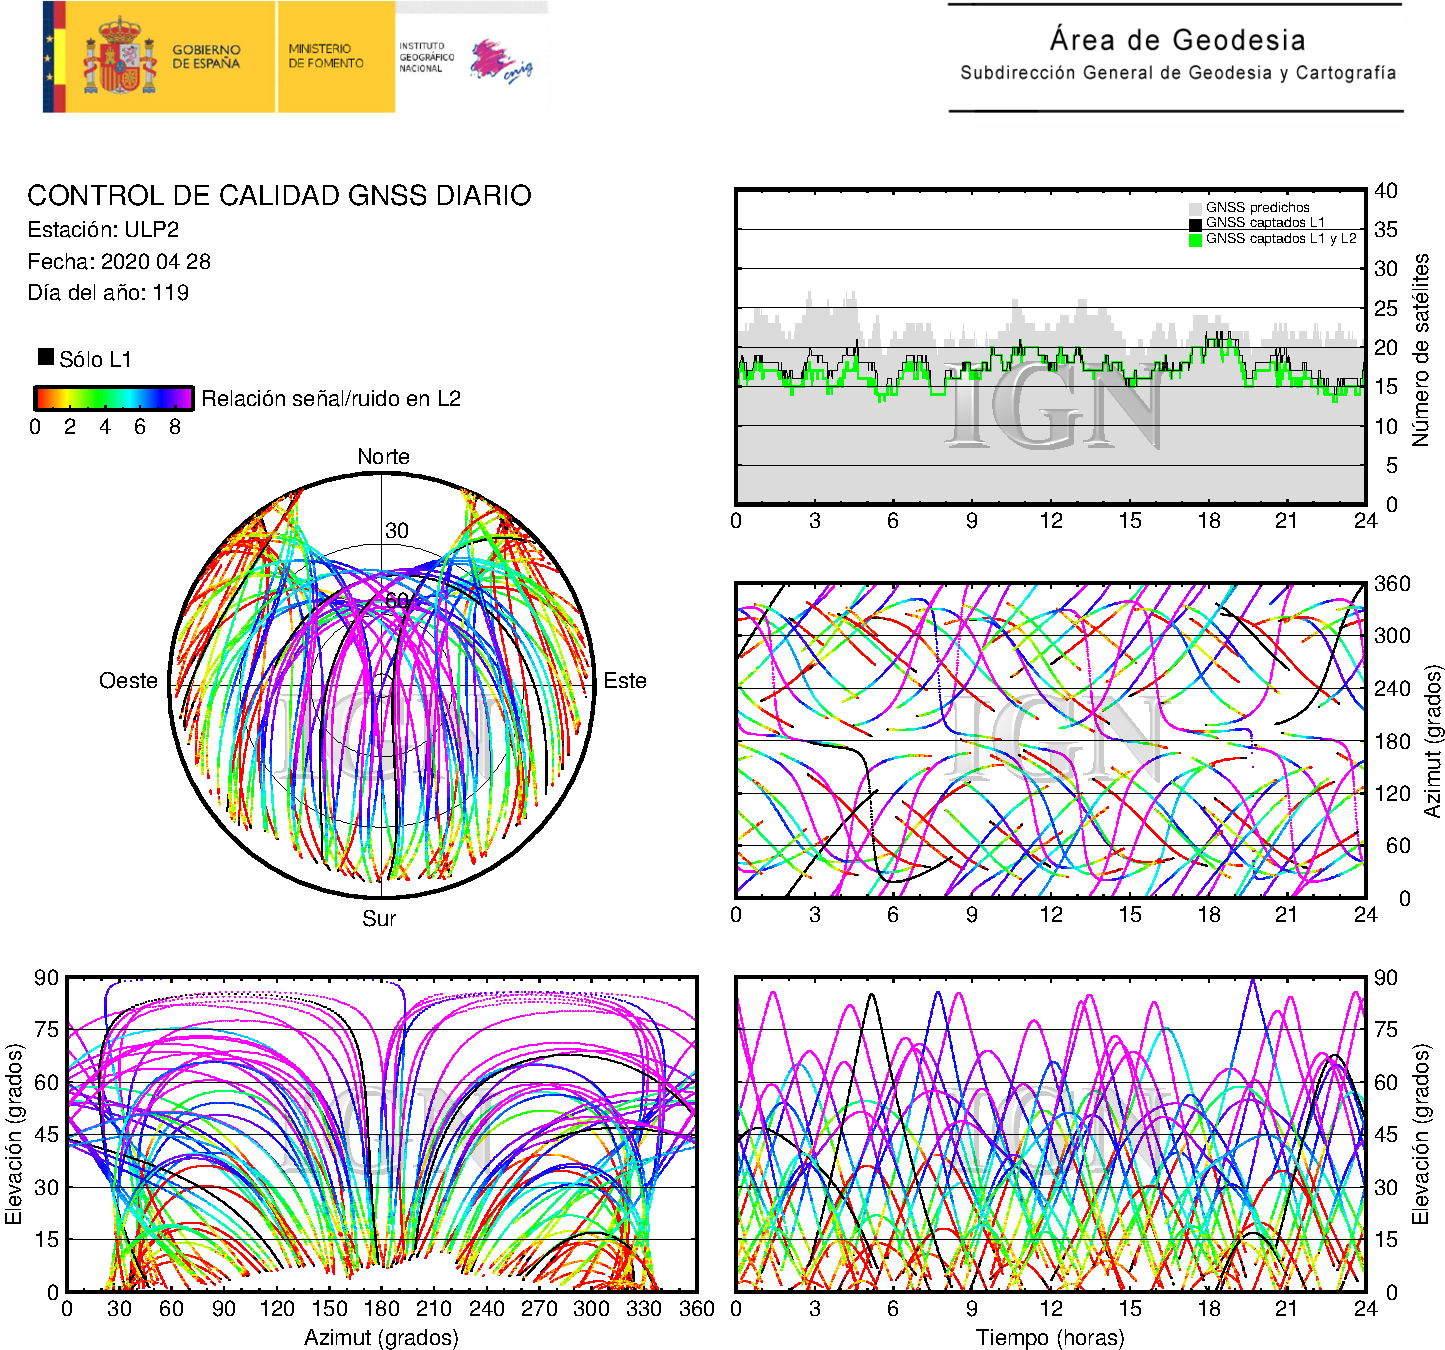The height and width of the screenshot is (1350, 1445).
Task: Click the black Sólo L1 legend square
Action: pos(46,356)
